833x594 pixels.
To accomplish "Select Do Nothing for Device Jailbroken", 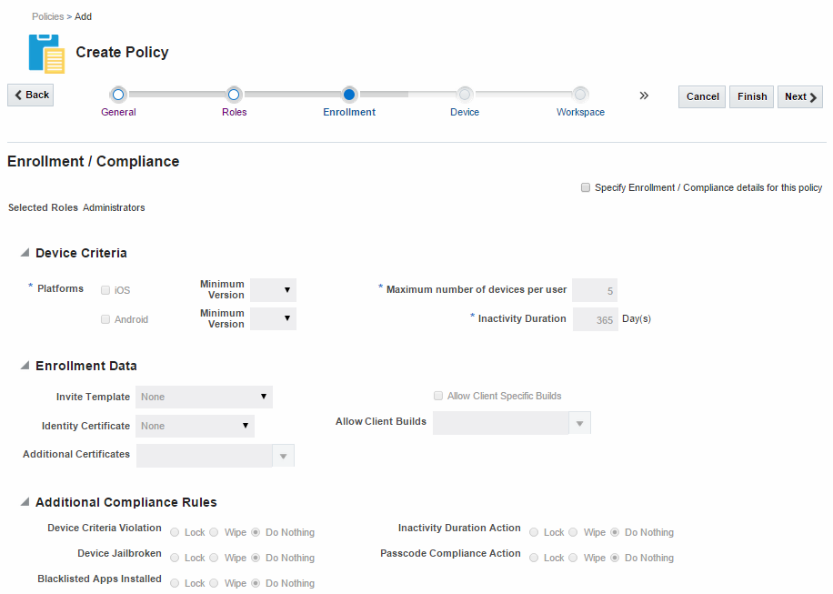I will click(x=256, y=558).
